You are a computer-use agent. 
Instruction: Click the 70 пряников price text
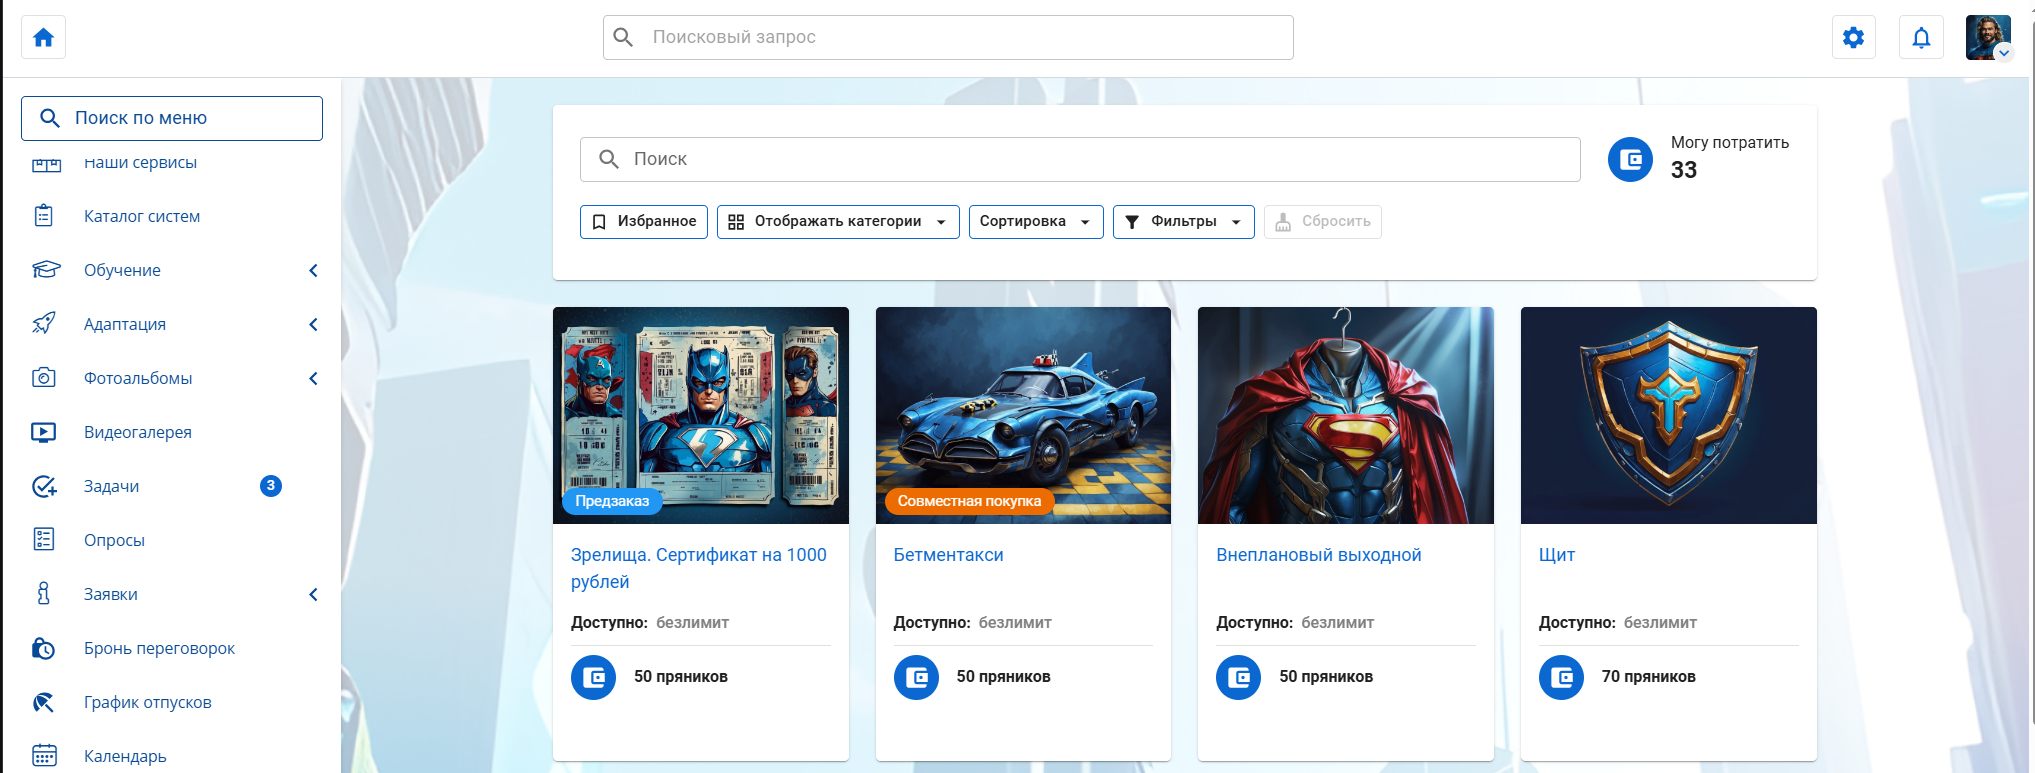(1648, 677)
